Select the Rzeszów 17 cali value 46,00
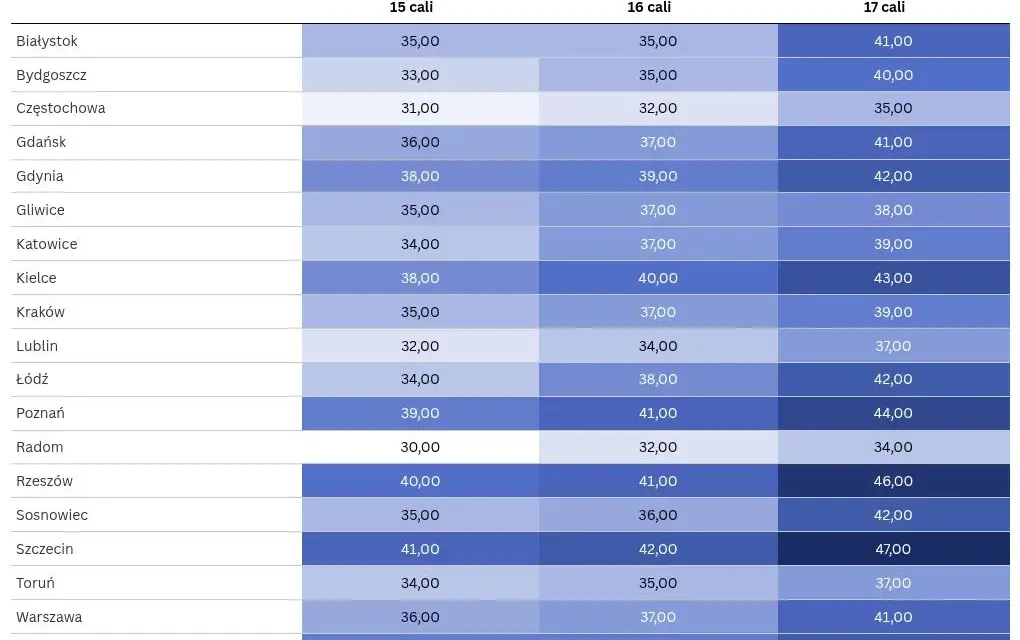Screen dimensions: 1020x640 pos(894,481)
